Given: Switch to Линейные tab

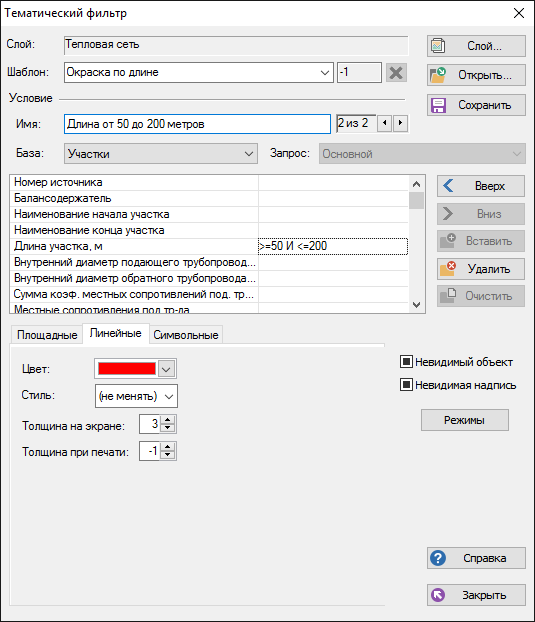Looking at the screenshot, I should coord(115,333).
